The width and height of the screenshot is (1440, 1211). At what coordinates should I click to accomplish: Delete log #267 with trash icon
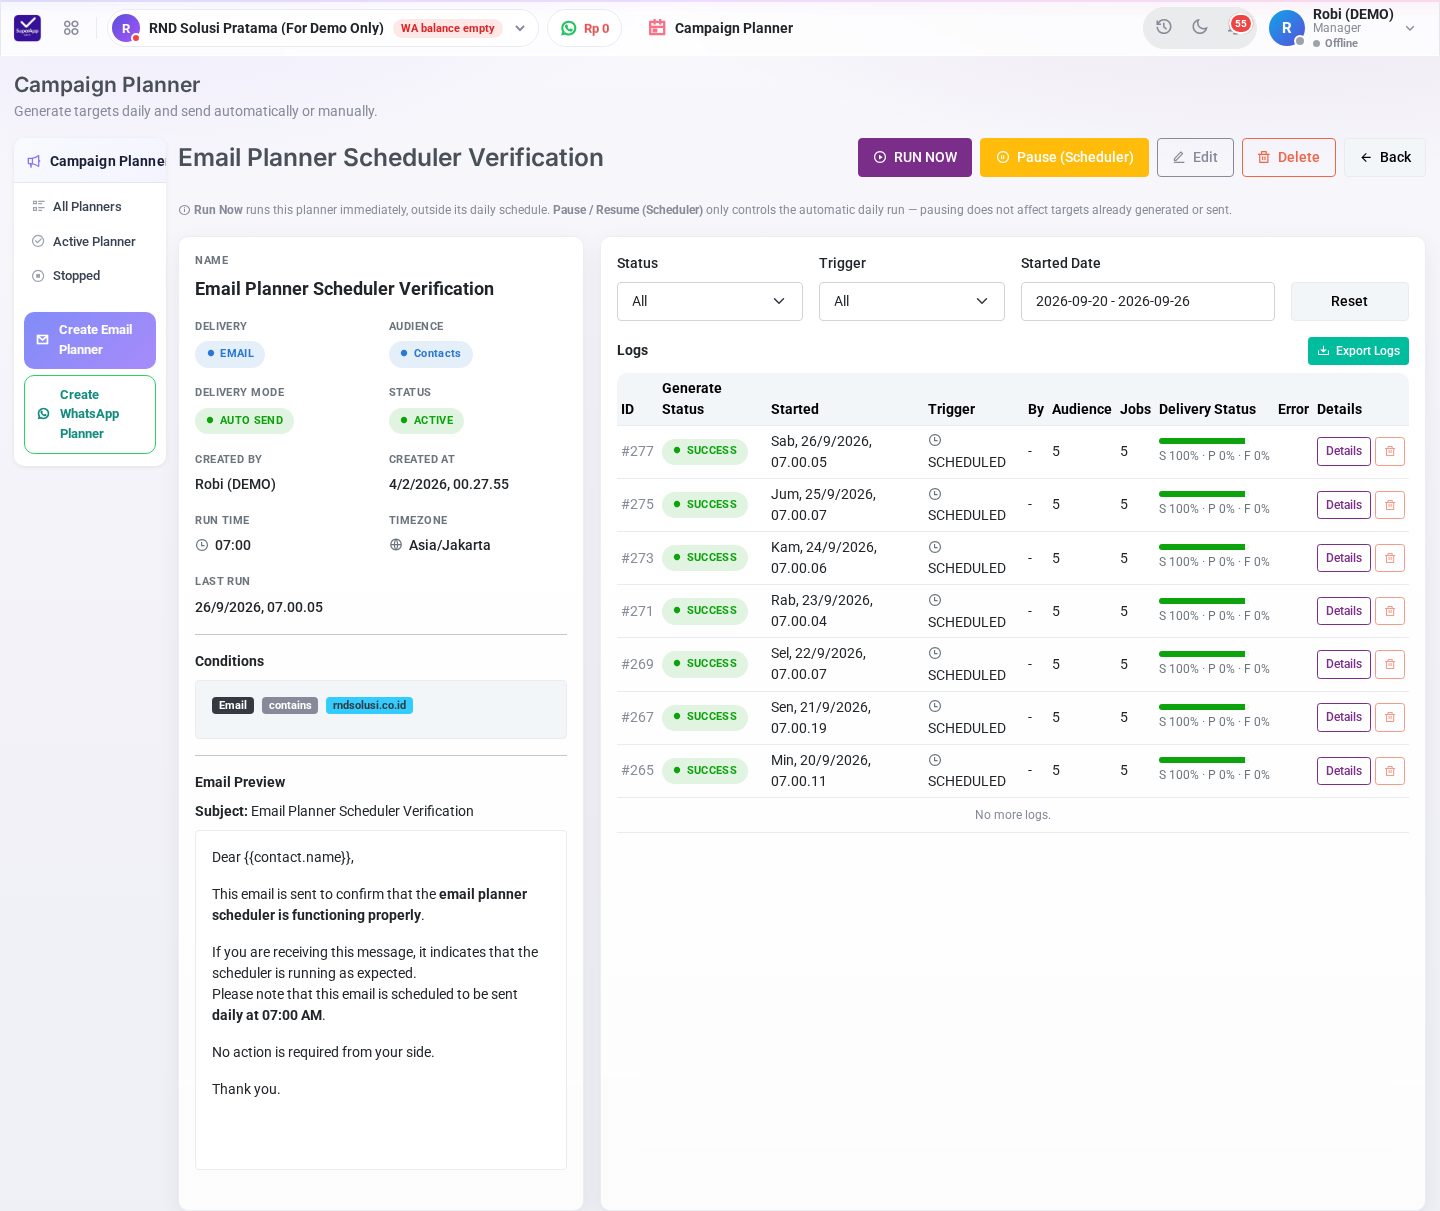pyautogui.click(x=1390, y=717)
